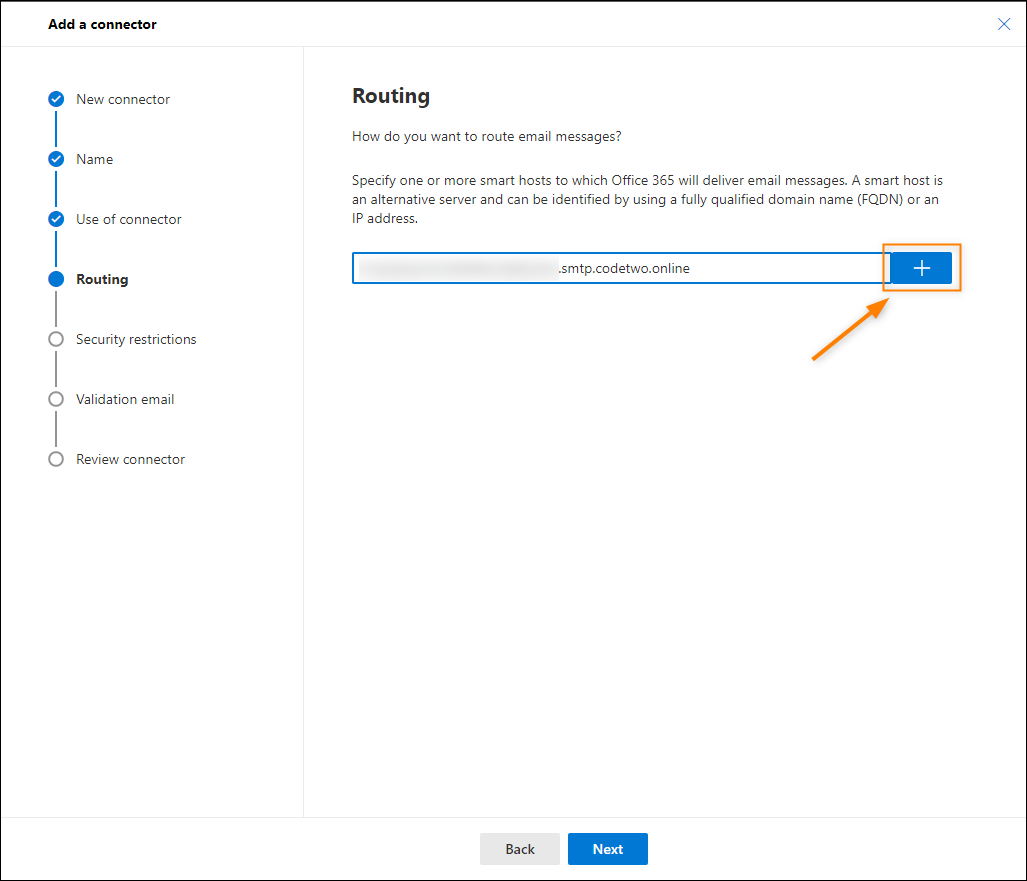The height and width of the screenshot is (881, 1027).
Task: Go to the Use of connector step
Action: (x=128, y=219)
